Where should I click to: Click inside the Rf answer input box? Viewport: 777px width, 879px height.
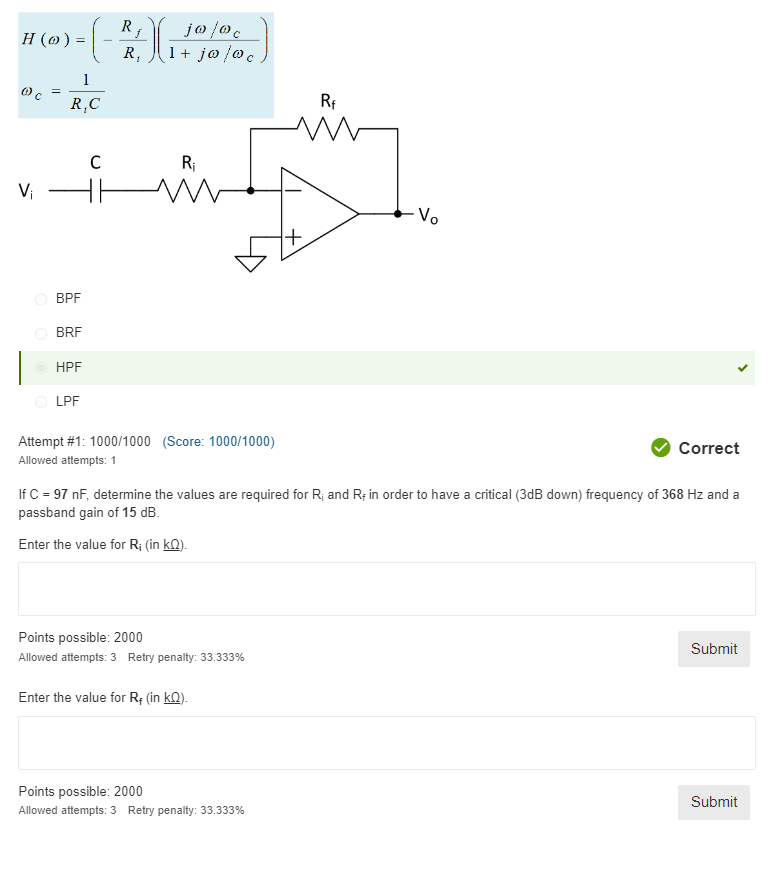tap(388, 742)
